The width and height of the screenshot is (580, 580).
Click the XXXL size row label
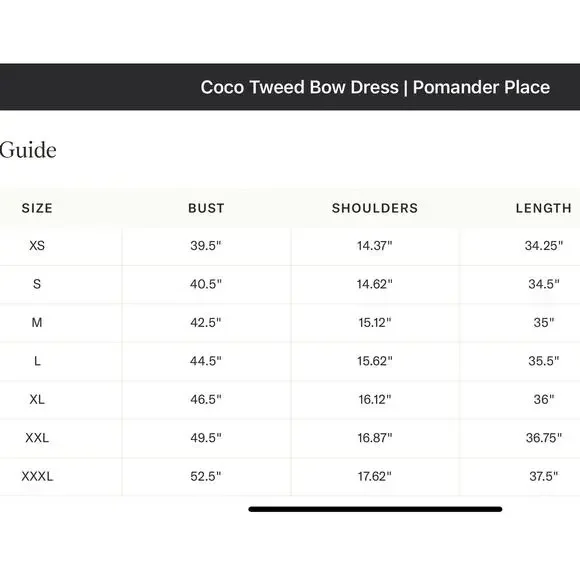37,476
